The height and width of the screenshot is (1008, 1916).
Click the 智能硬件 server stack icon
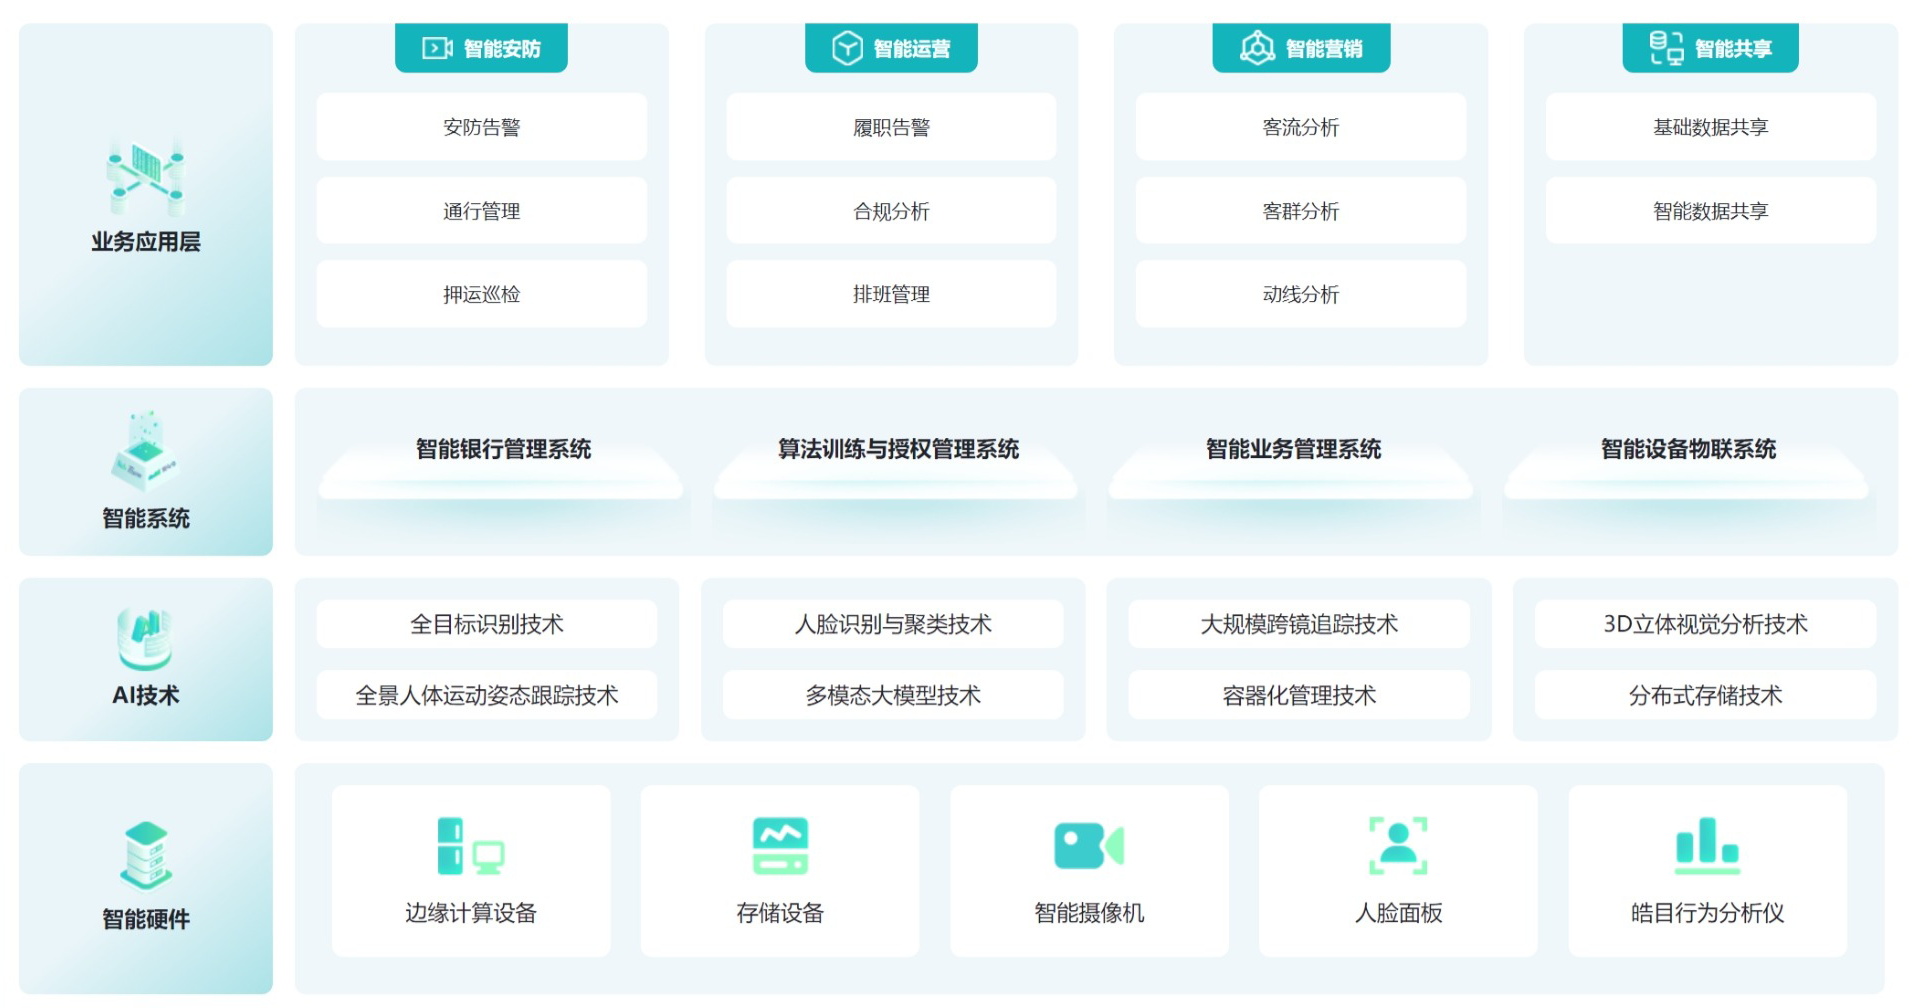point(146,856)
